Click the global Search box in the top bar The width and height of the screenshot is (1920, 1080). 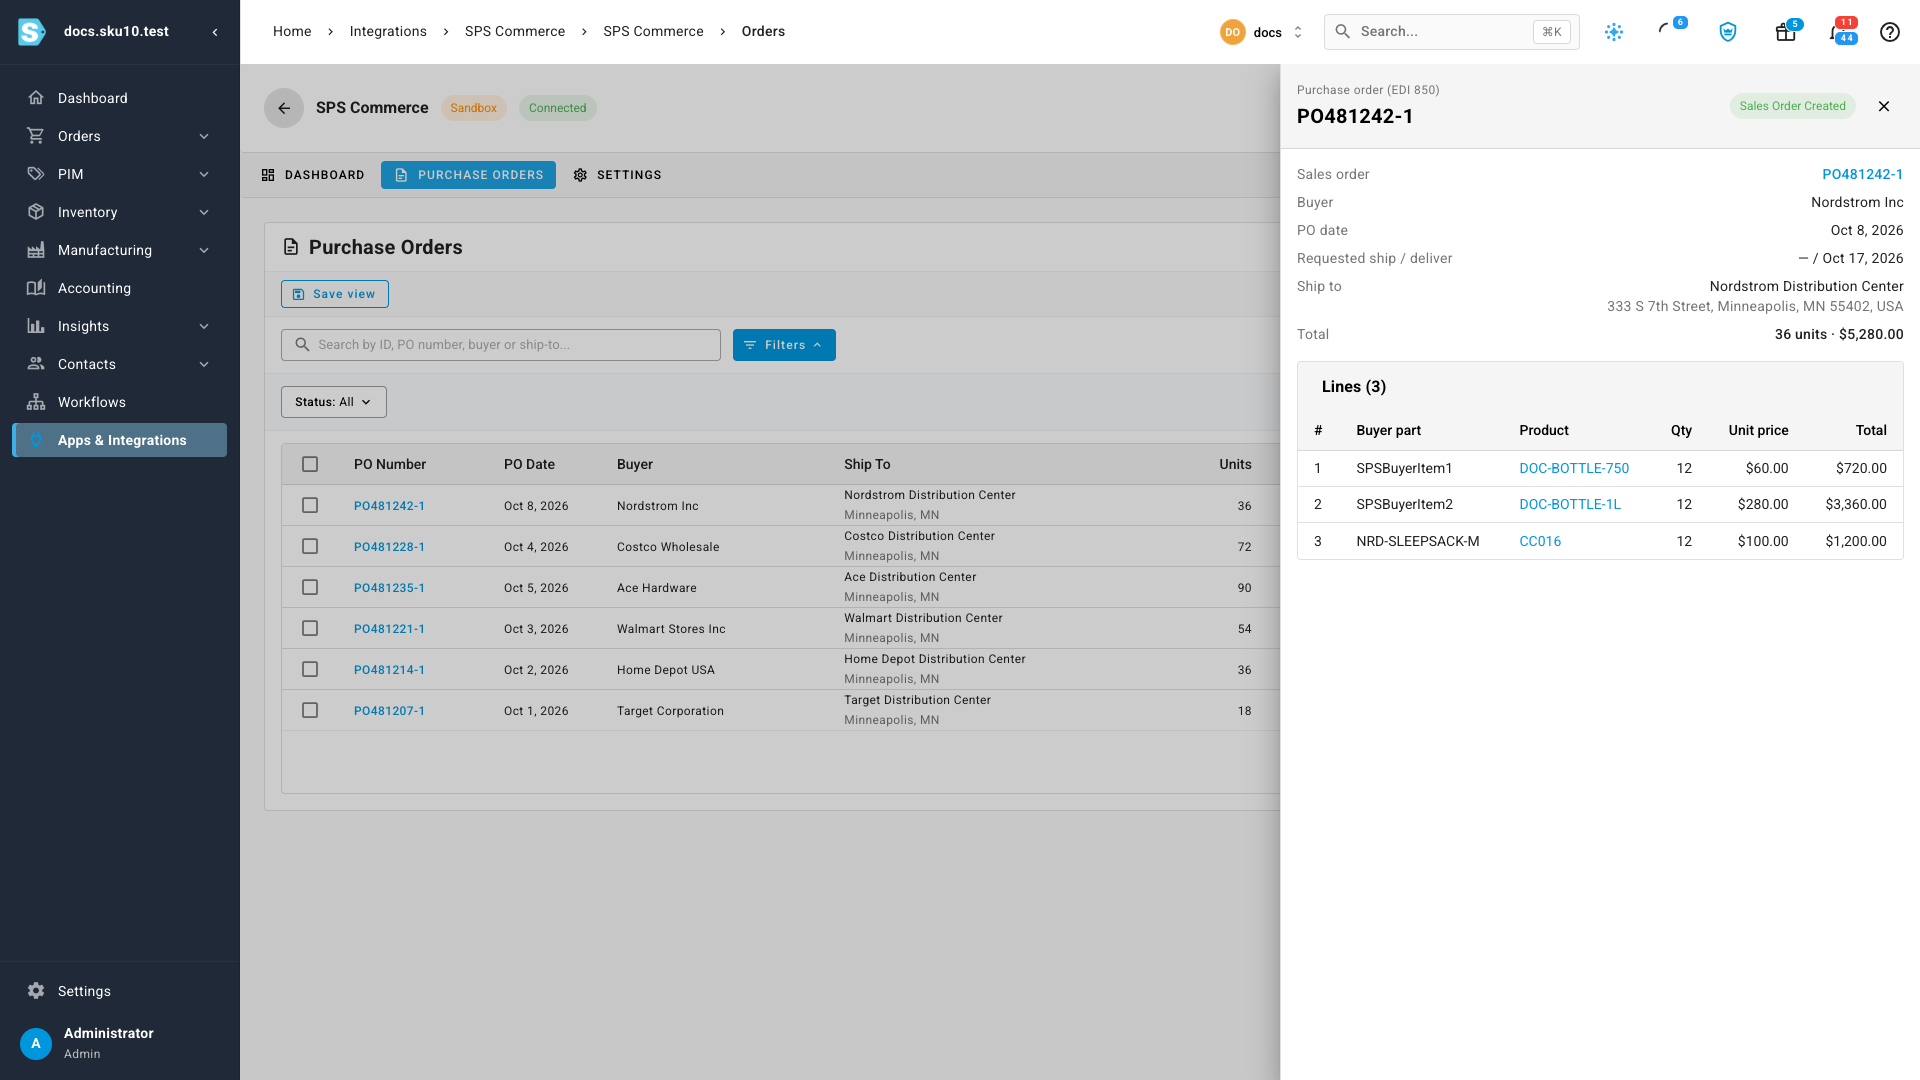coord(1452,32)
